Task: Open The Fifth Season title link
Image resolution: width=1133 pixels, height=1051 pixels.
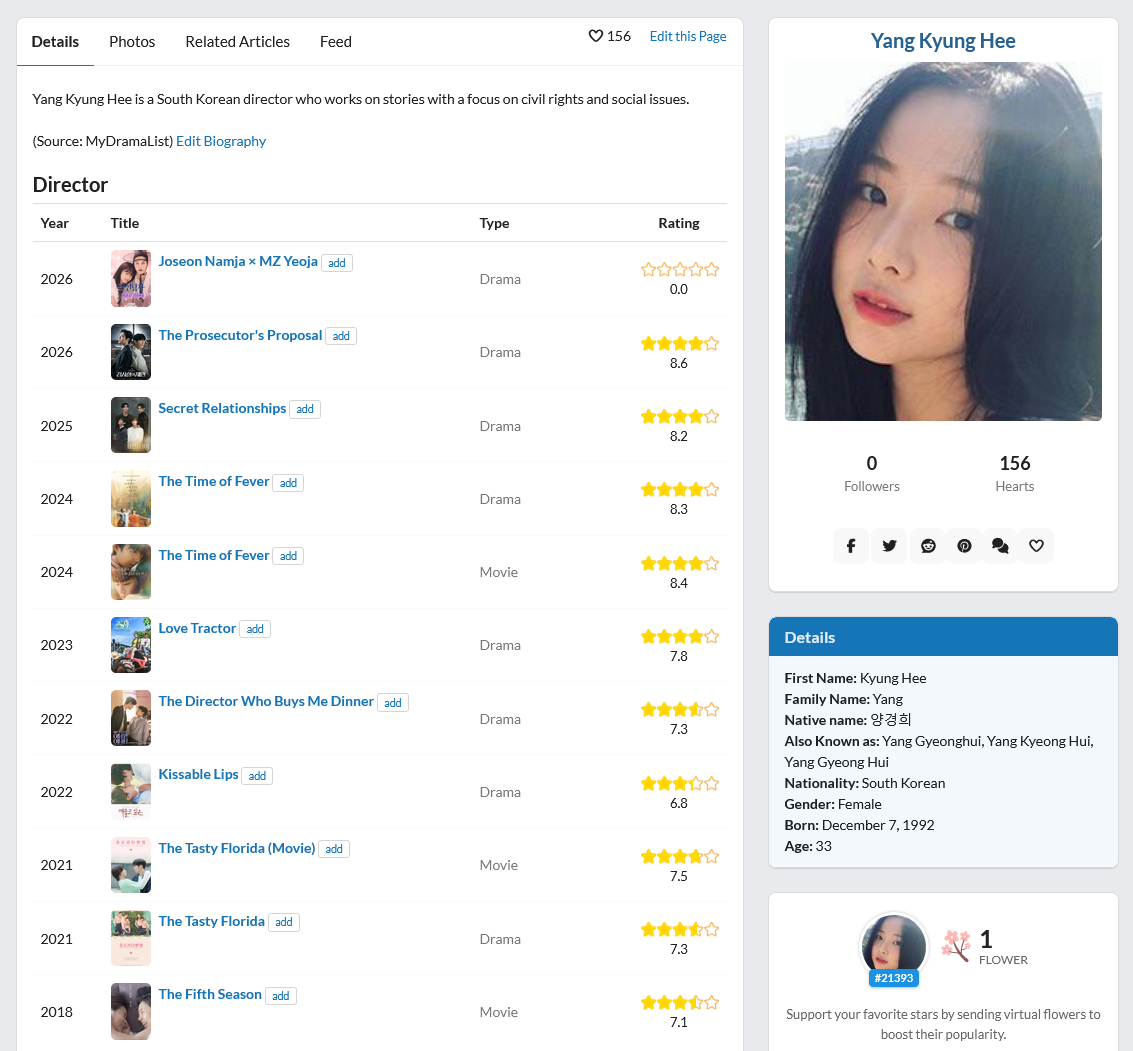Action: point(210,994)
